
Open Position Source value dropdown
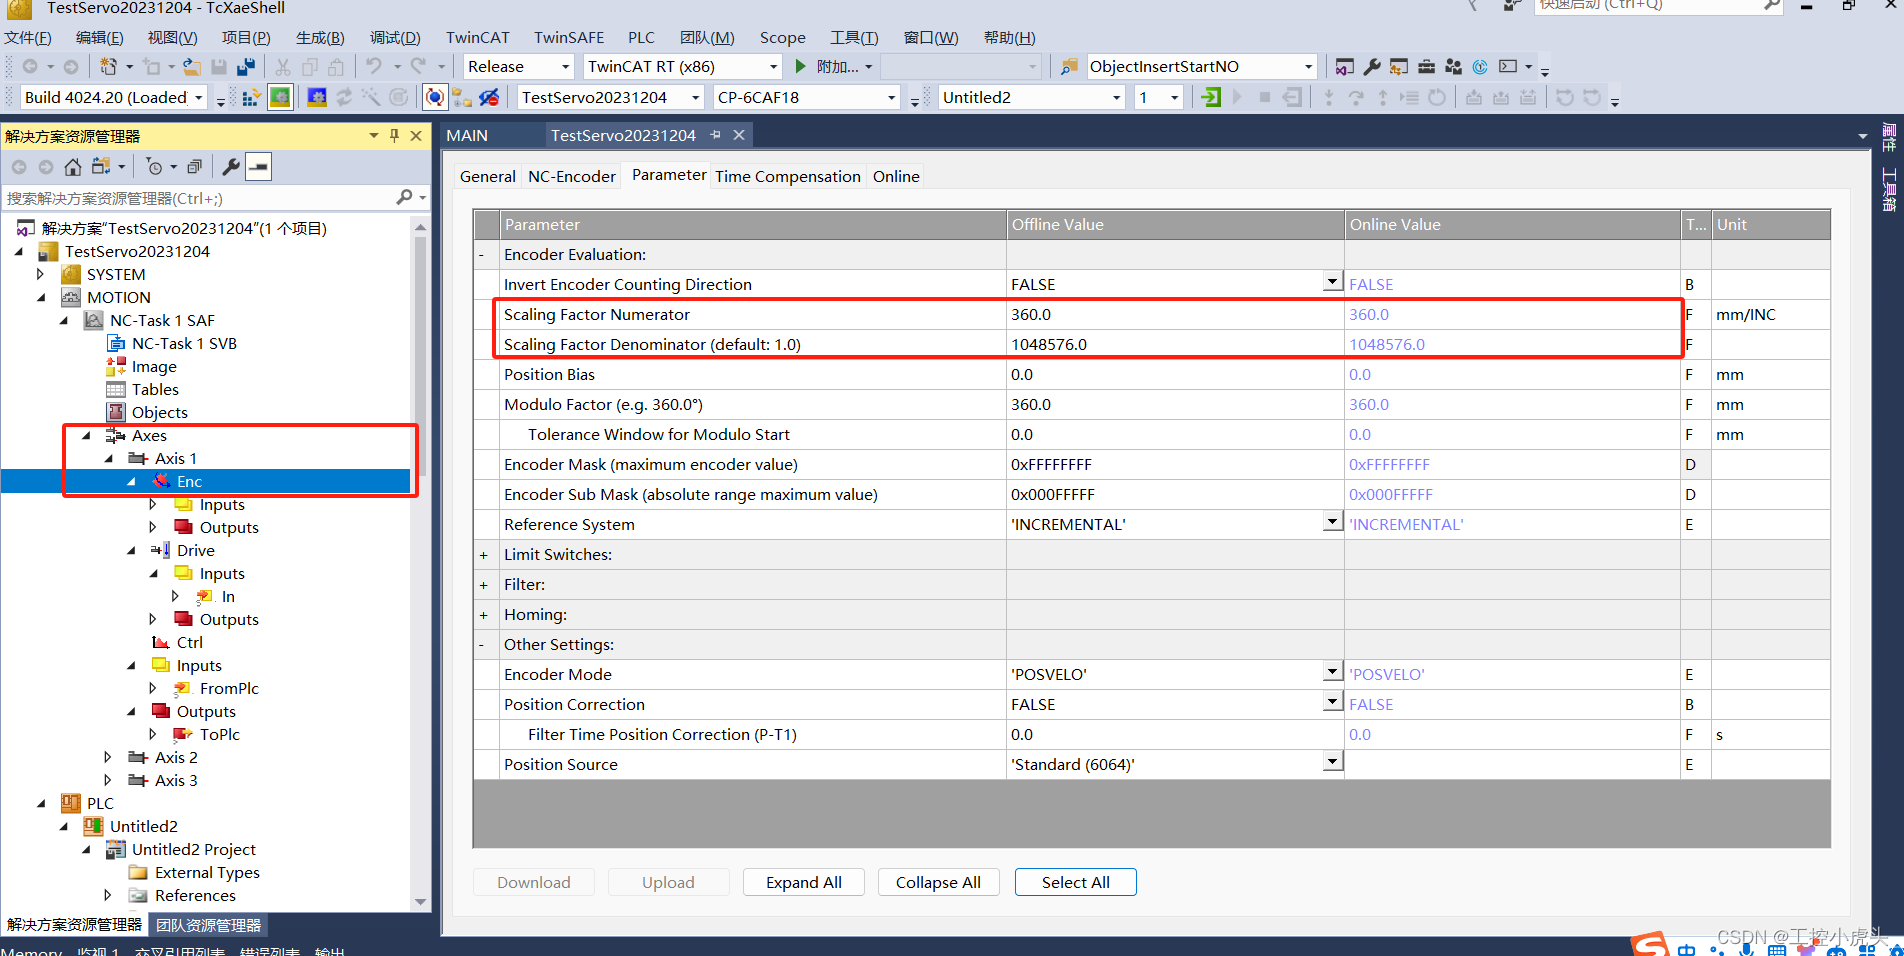1332,763
